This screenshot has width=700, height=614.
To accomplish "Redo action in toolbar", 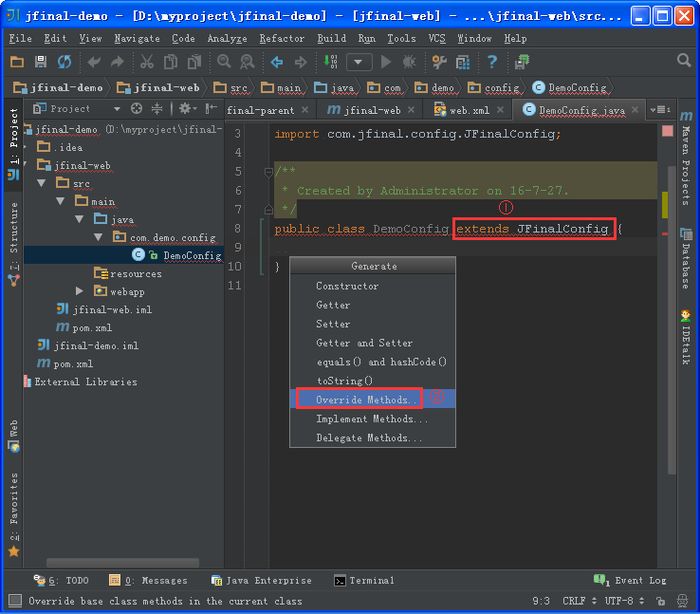I will pyautogui.click(x=117, y=62).
